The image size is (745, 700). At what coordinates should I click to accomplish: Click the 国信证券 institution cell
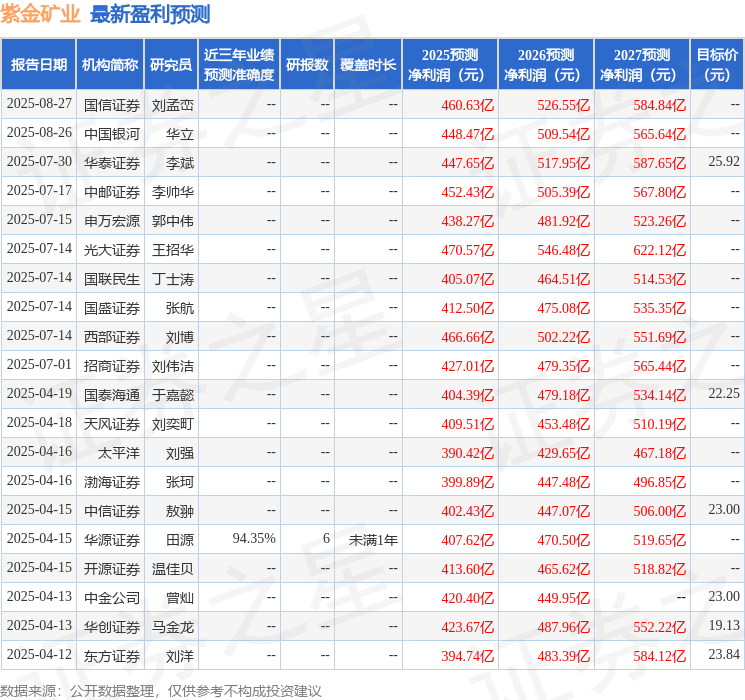[112, 105]
